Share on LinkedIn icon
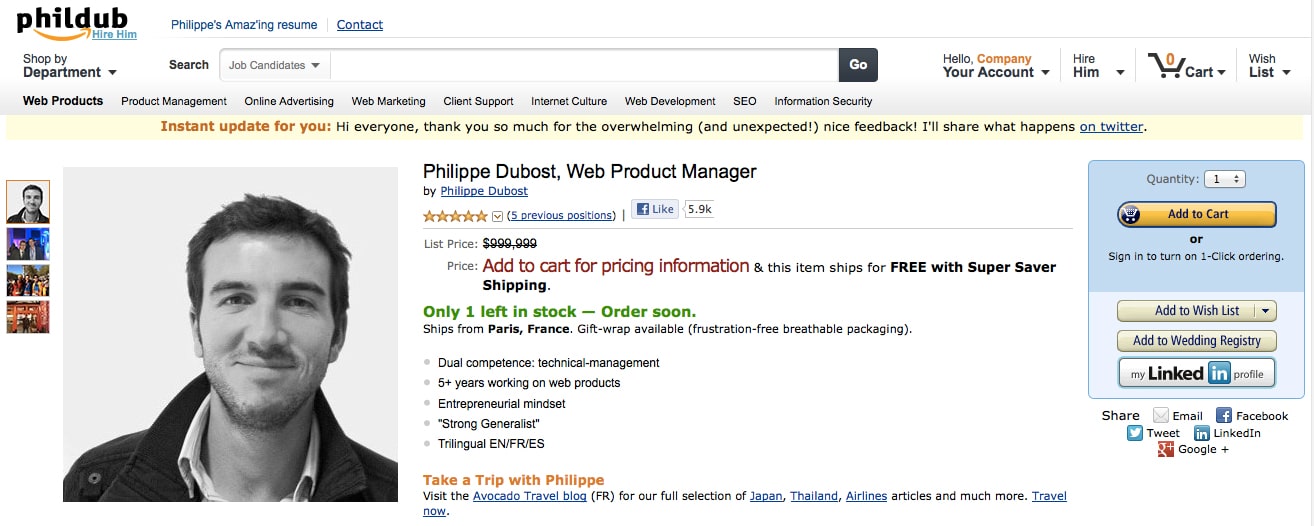This screenshot has height=526, width=1314. (x=1202, y=433)
